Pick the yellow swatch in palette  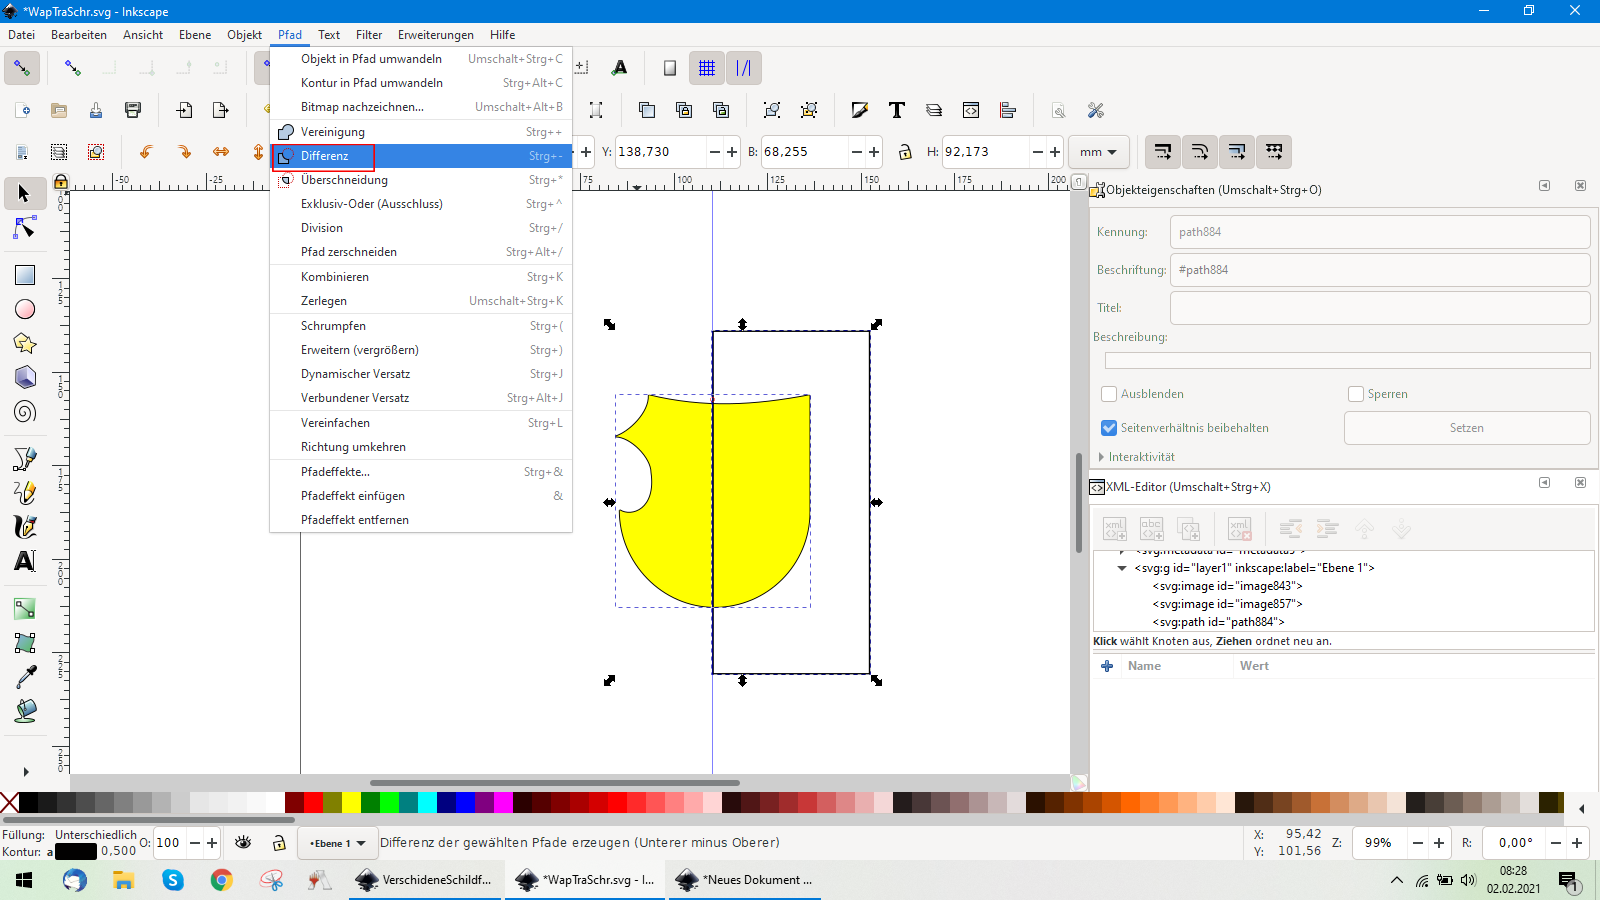(351, 802)
